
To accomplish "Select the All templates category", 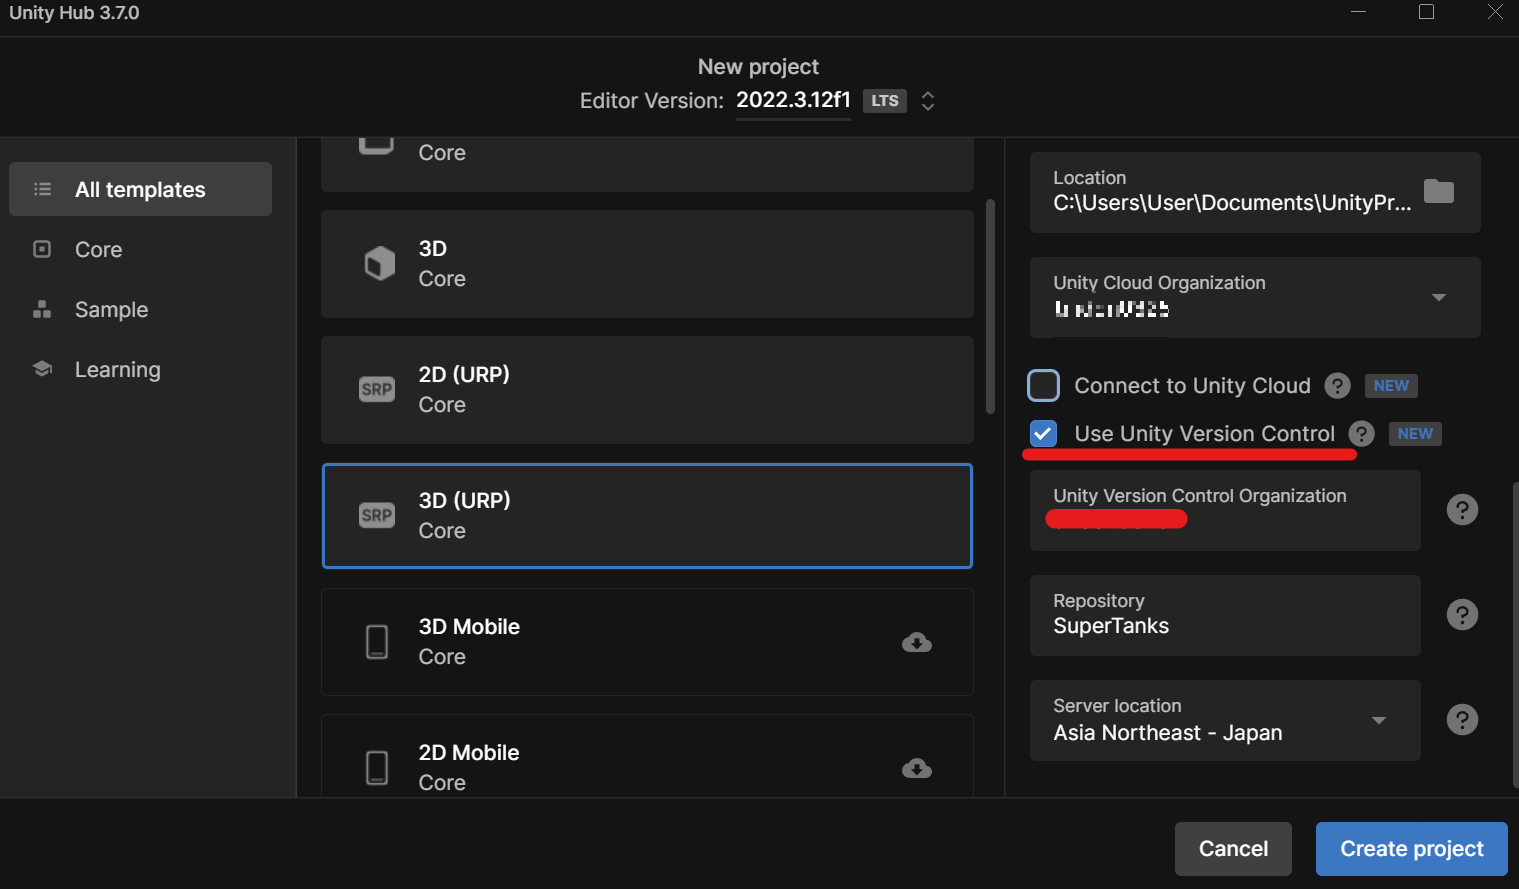I will (140, 189).
